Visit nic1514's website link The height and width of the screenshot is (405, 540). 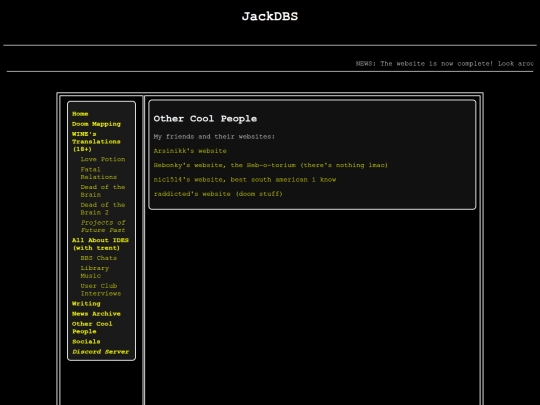[x=245, y=179]
